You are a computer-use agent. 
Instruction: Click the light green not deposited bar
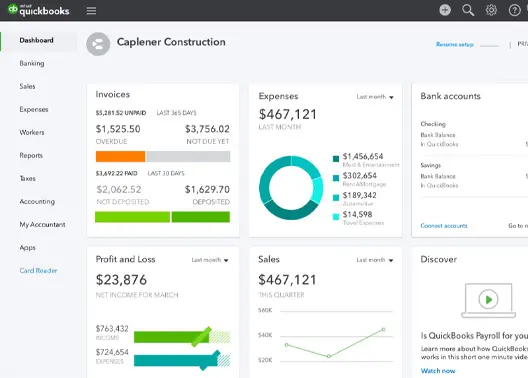(x=132, y=217)
